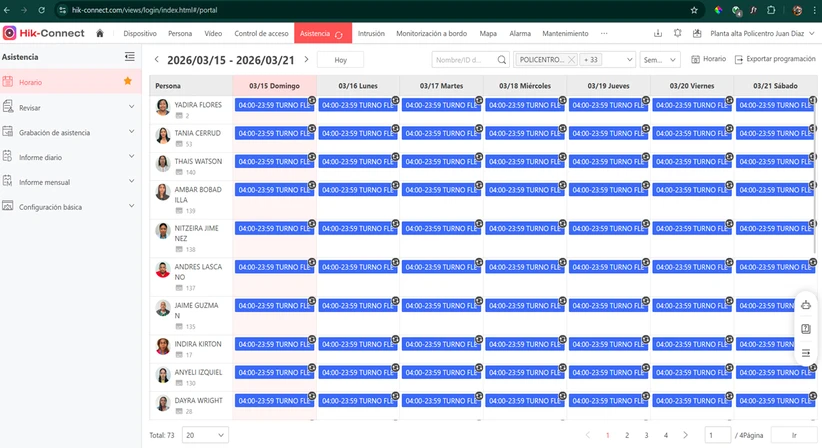This screenshot has height=448, width=822.
Task: Go to previous week arrow
Action: click(x=156, y=60)
